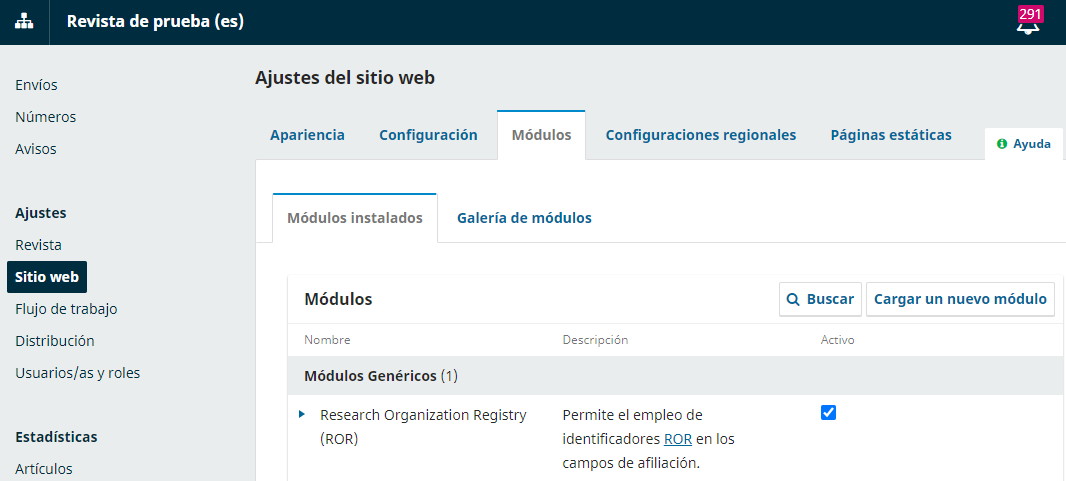Open the Configuración tab
Image resolution: width=1066 pixels, height=481 pixels.
pos(428,135)
